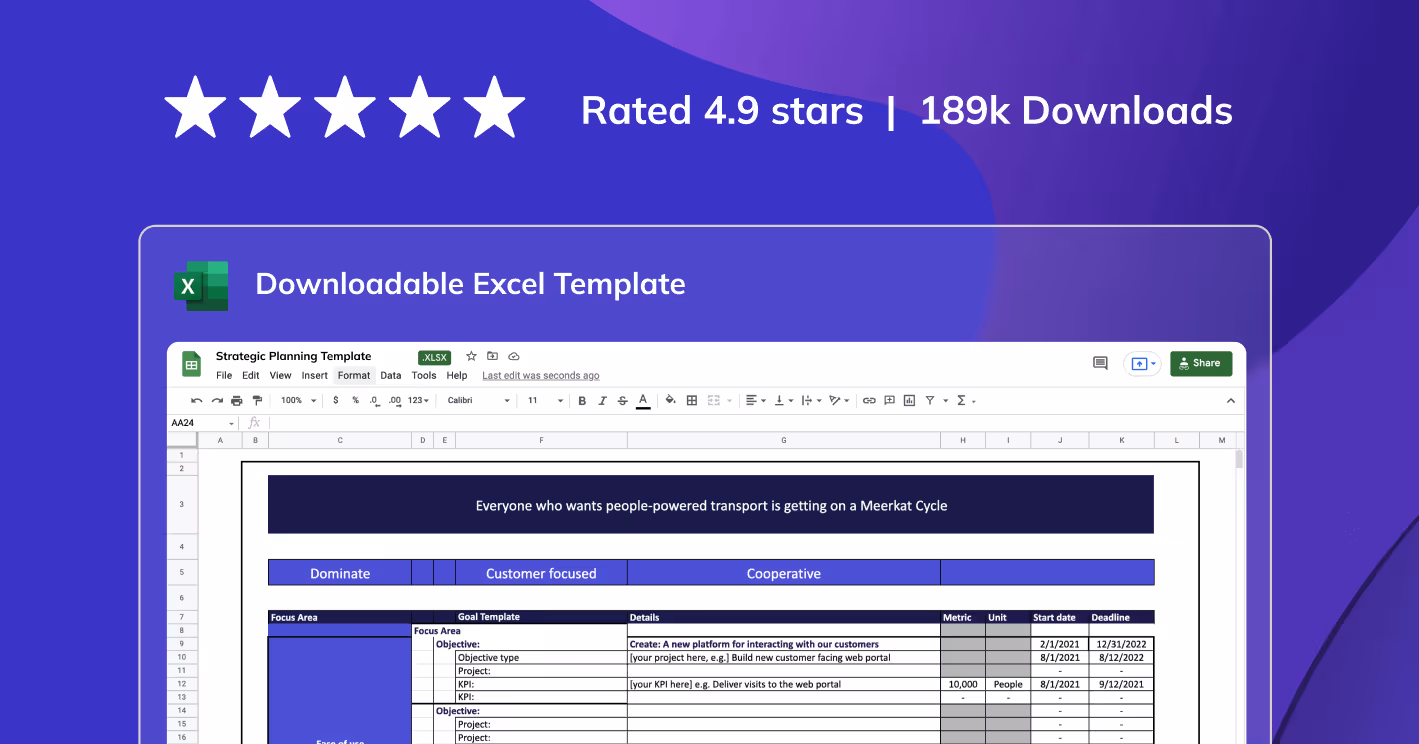
Task: Click the Google Sheets home icon
Action: (x=191, y=364)
